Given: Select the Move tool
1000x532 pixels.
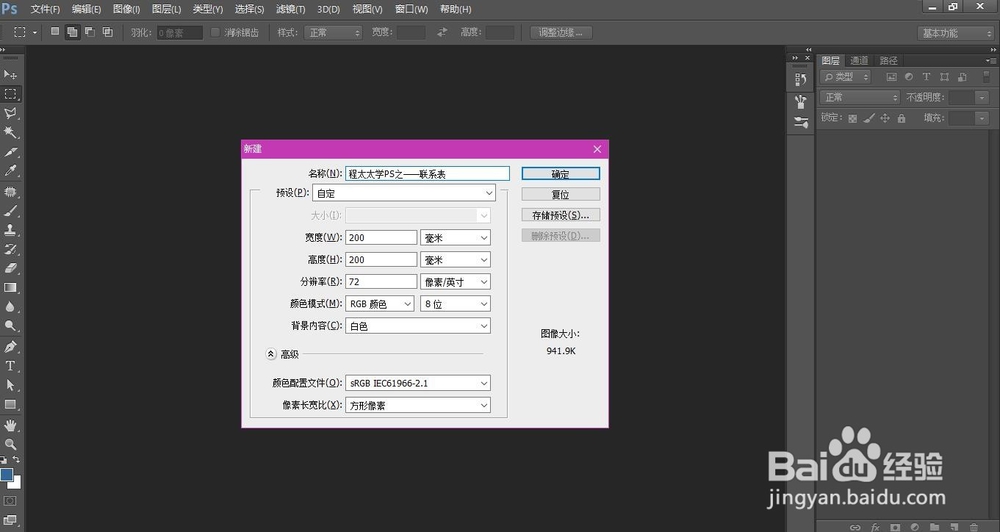Looking at the screenshot, I should pos(10,75).
